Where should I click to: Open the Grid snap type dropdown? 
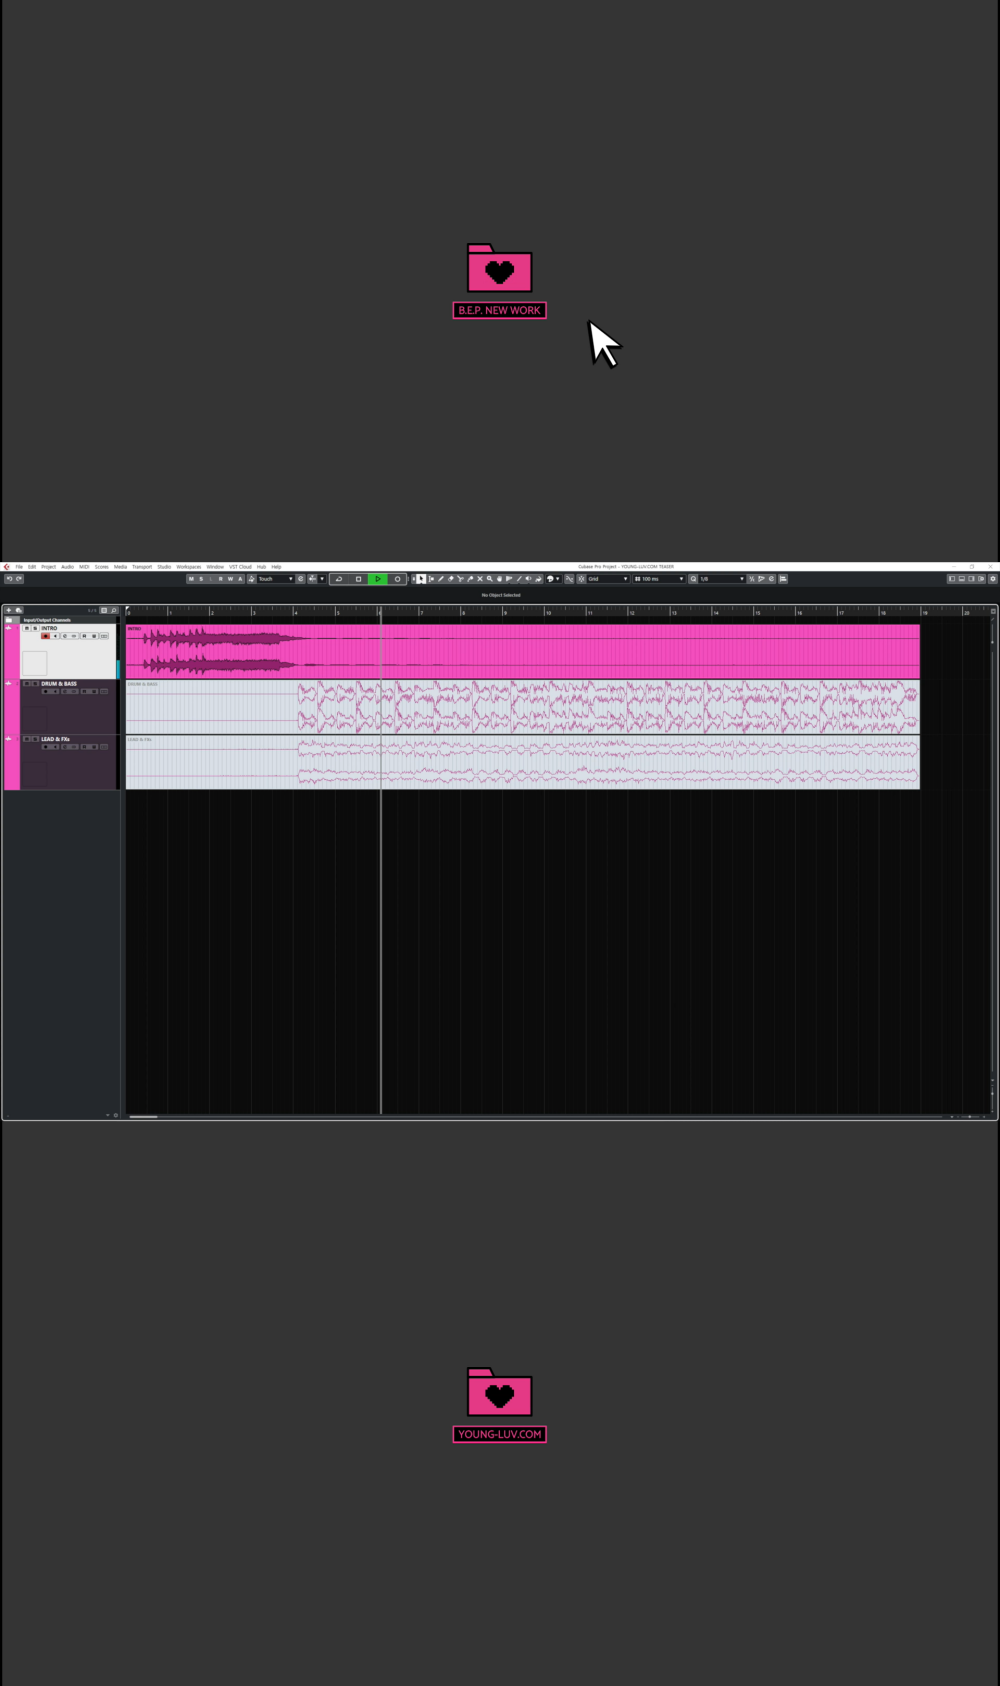point(608,579)
